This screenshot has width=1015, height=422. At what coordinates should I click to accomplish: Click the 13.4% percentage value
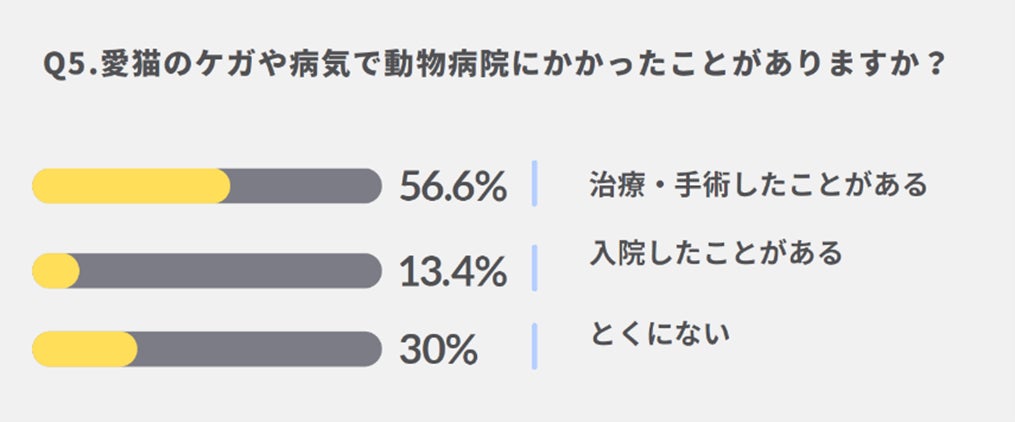[x=452, y=271]
